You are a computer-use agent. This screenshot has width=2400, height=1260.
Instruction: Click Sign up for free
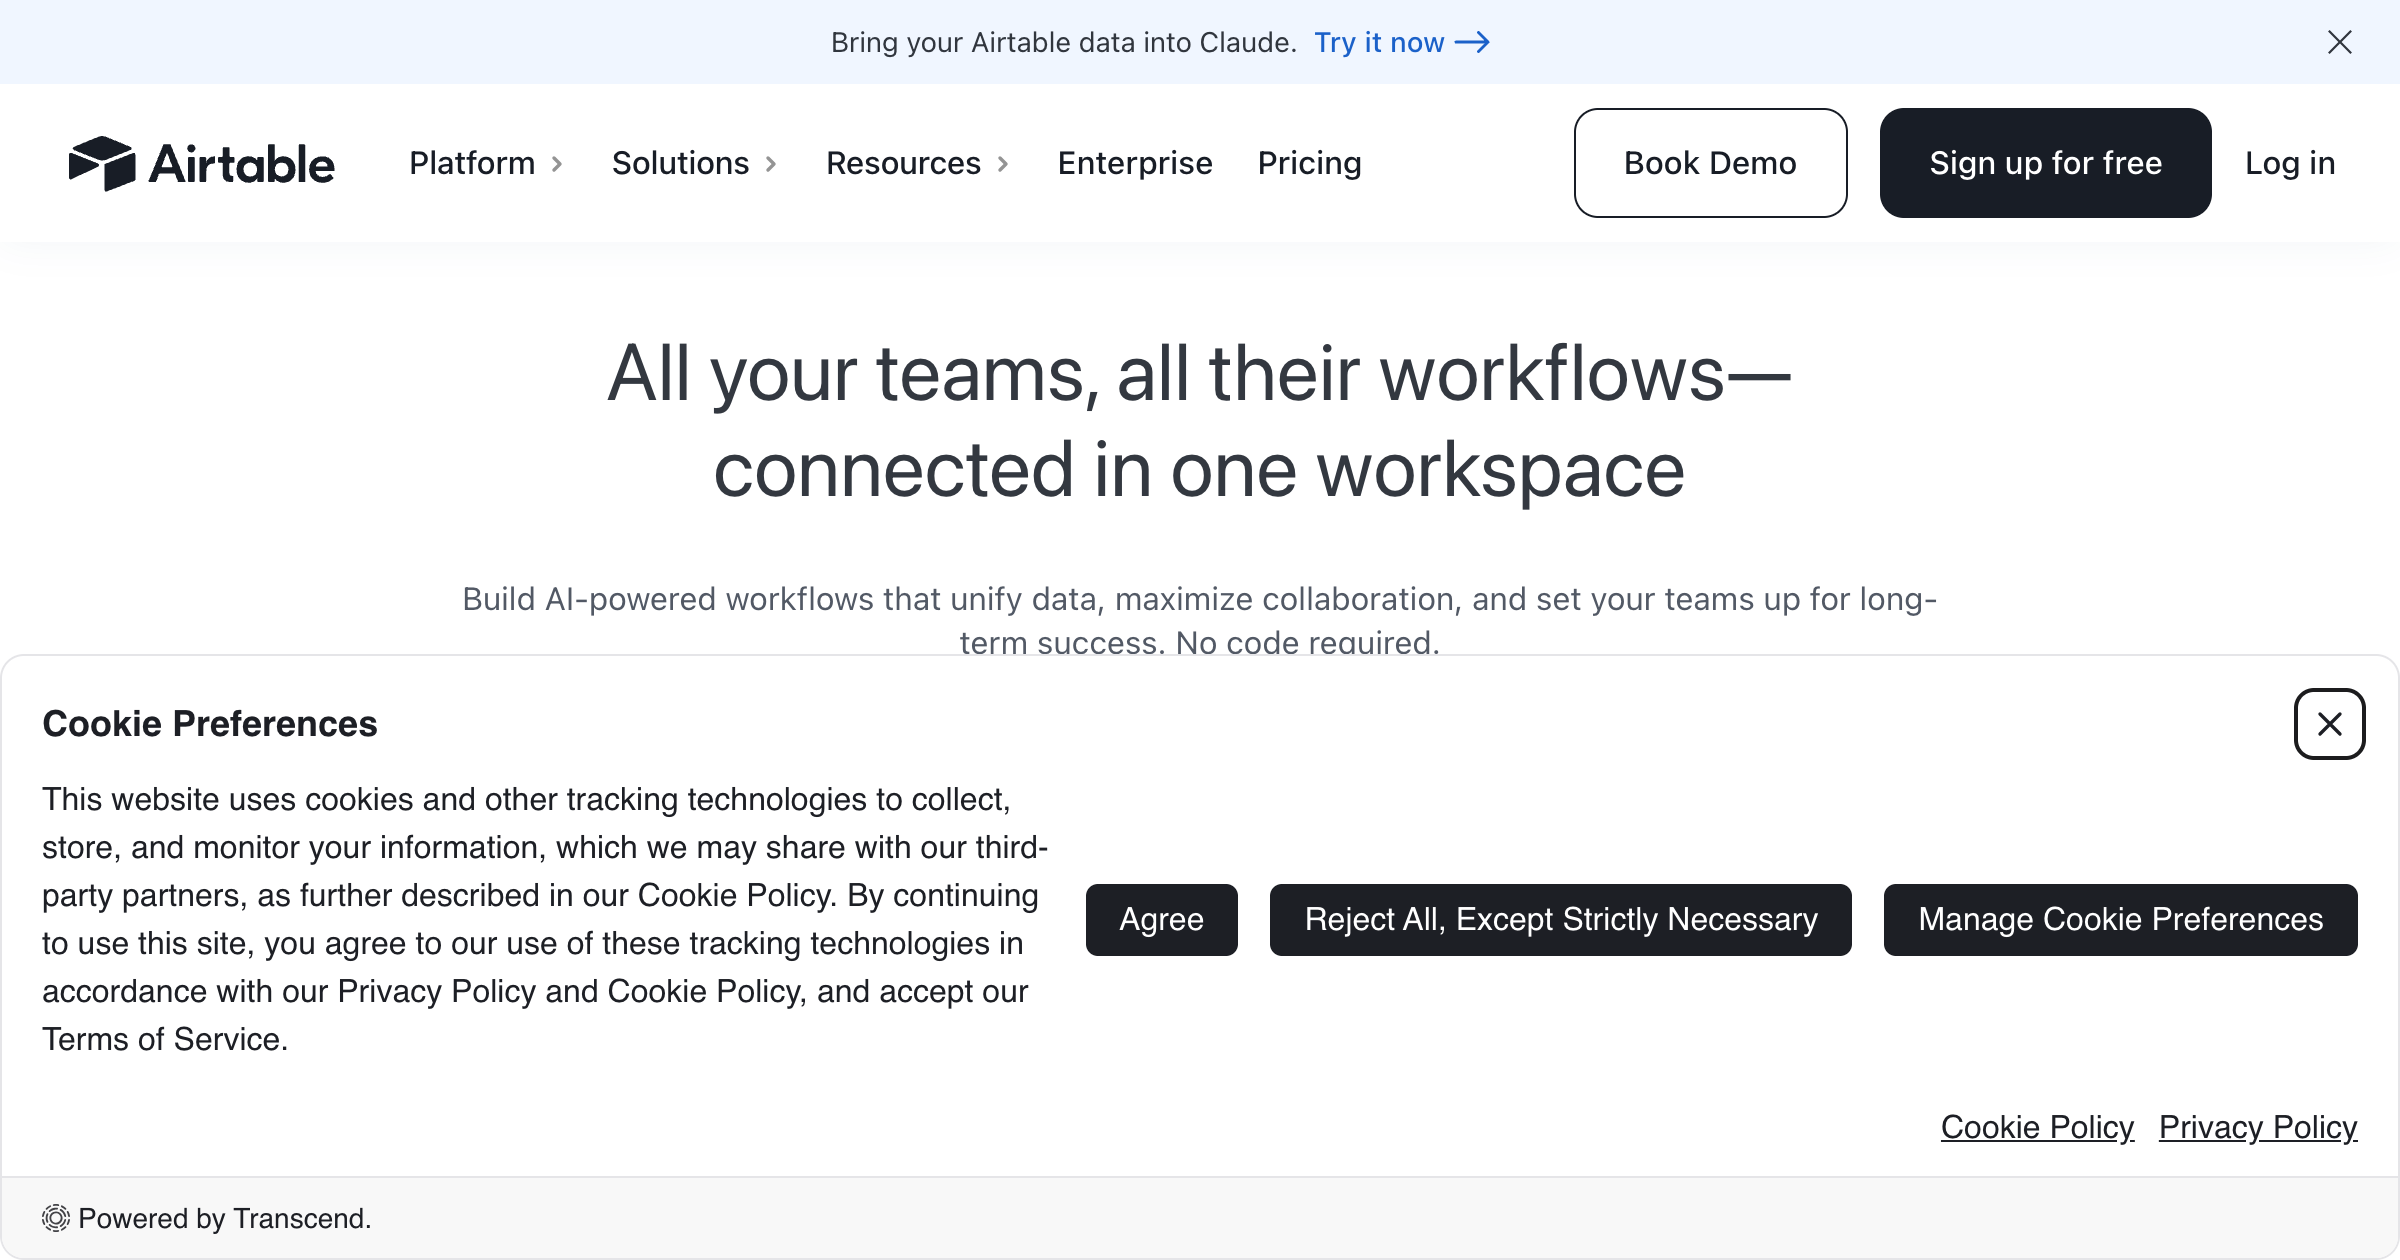tap(2046, 163)
